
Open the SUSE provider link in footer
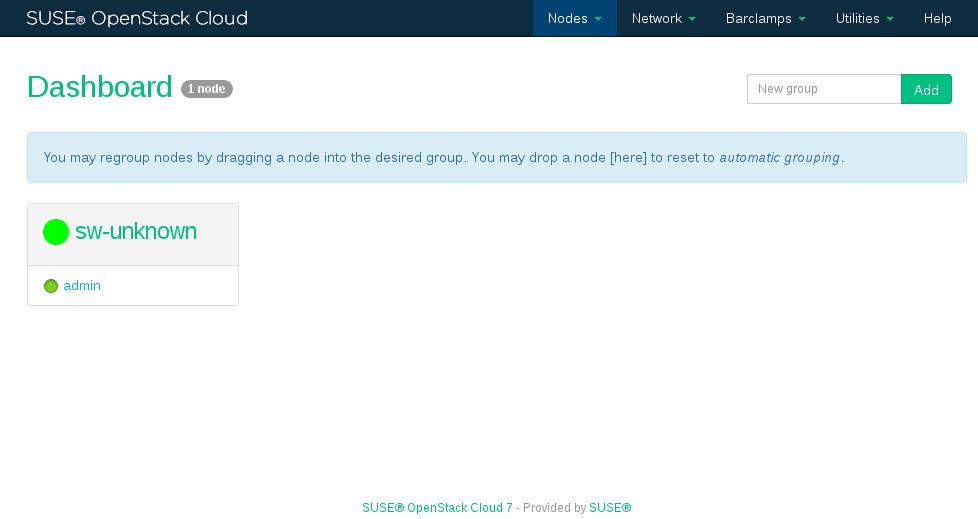610,508
